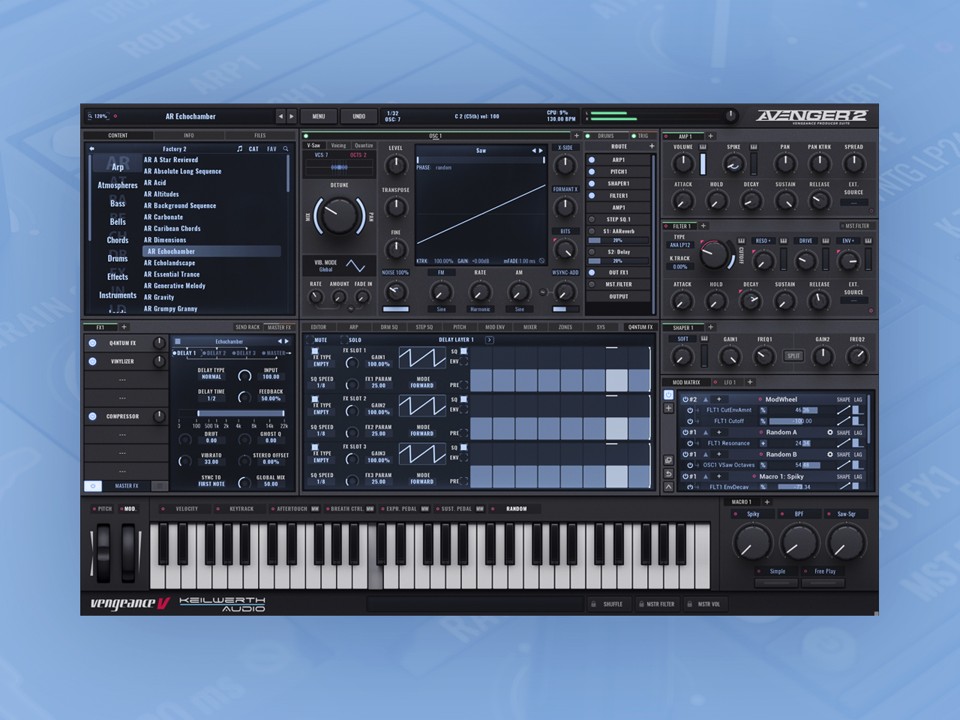Click the FX SLOT 1 sawtooth waveform display
The width and height of the screenshot is (960, 720).
pos(422,358)
